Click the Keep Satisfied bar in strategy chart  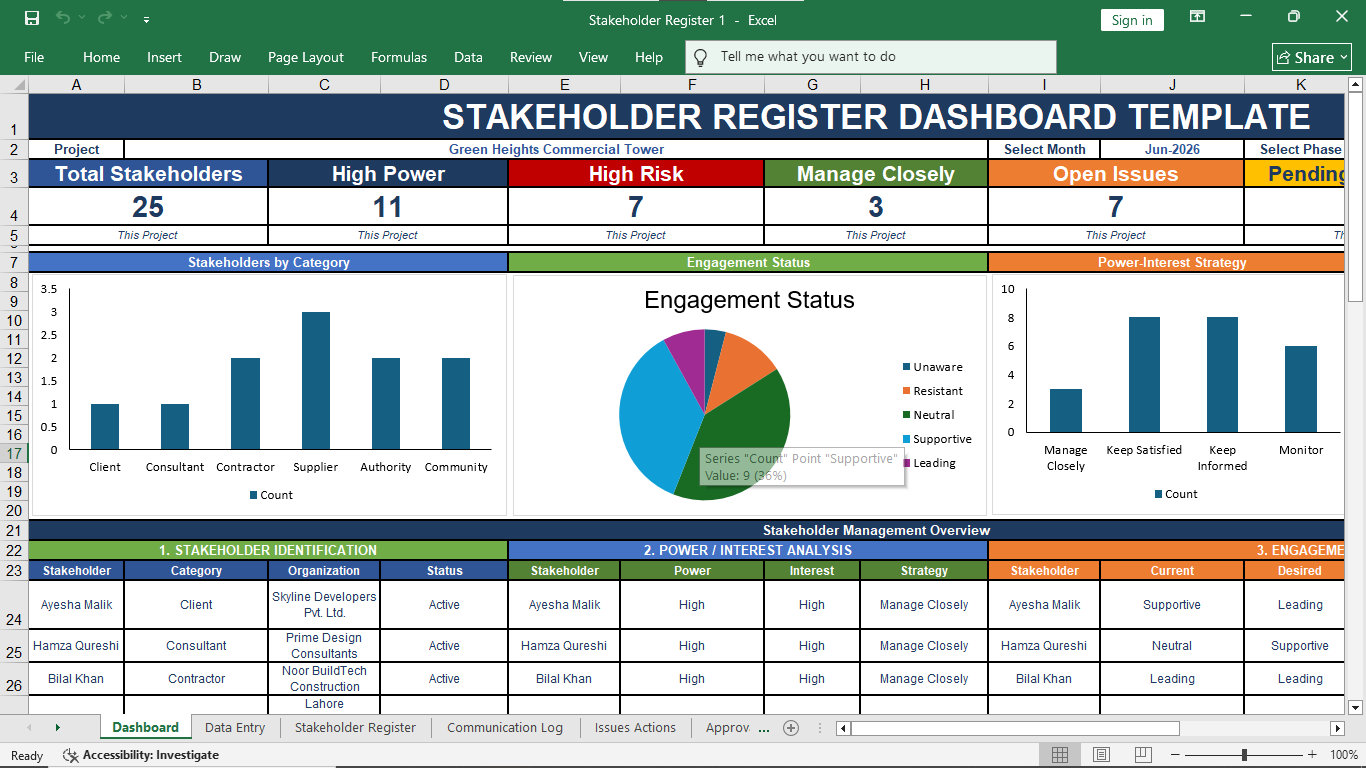point(1144,375)
